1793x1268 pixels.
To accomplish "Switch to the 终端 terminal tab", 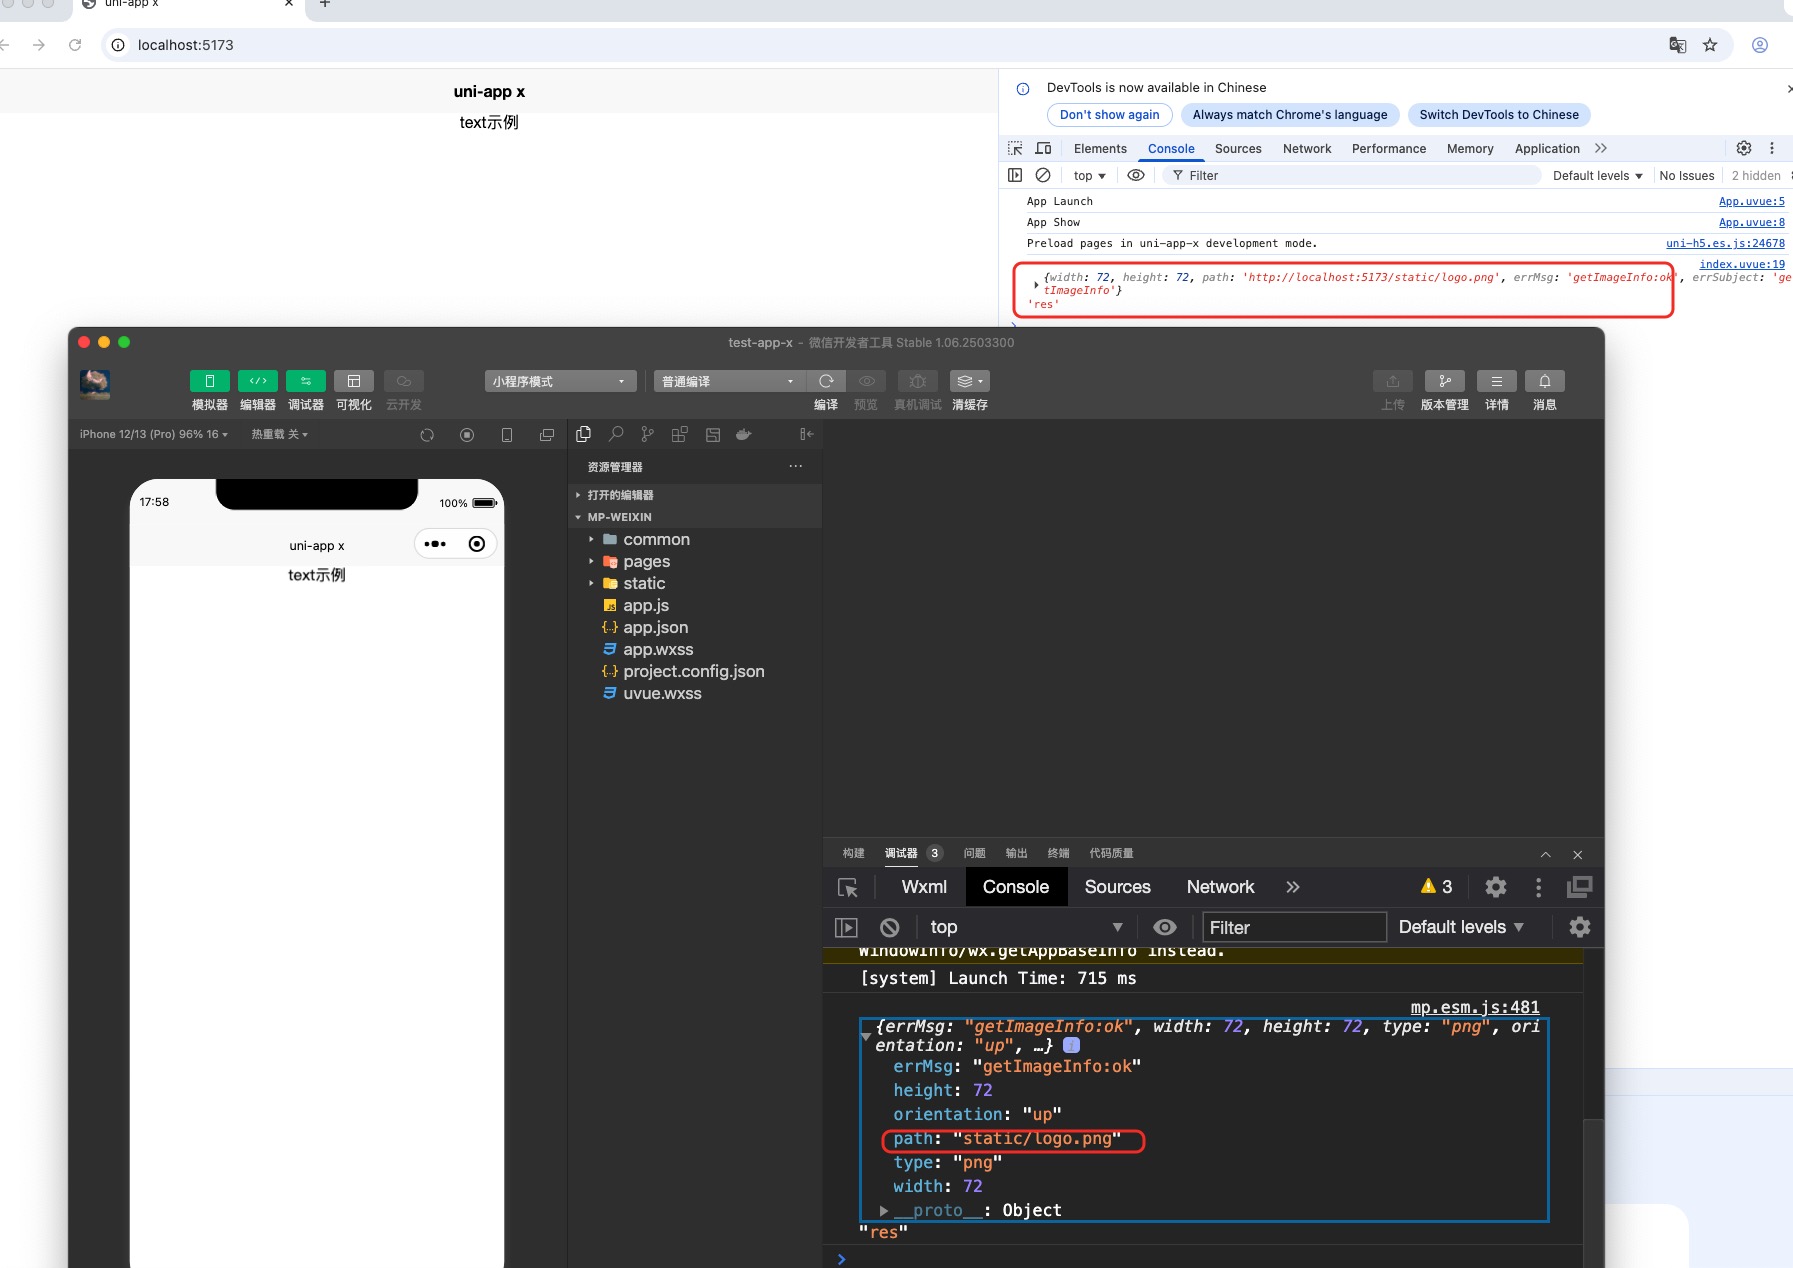I will pos(1059,853).
